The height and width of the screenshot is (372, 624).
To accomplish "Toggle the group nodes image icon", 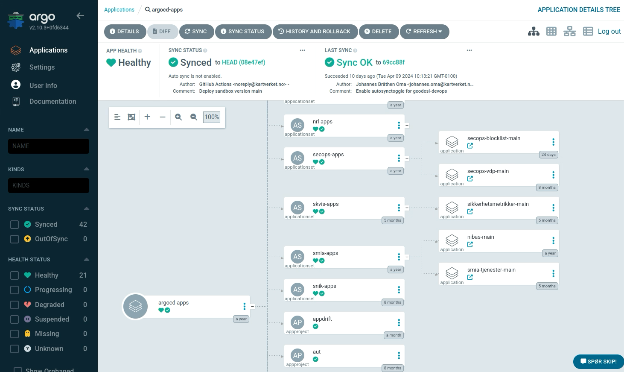I will click(131, 117).
